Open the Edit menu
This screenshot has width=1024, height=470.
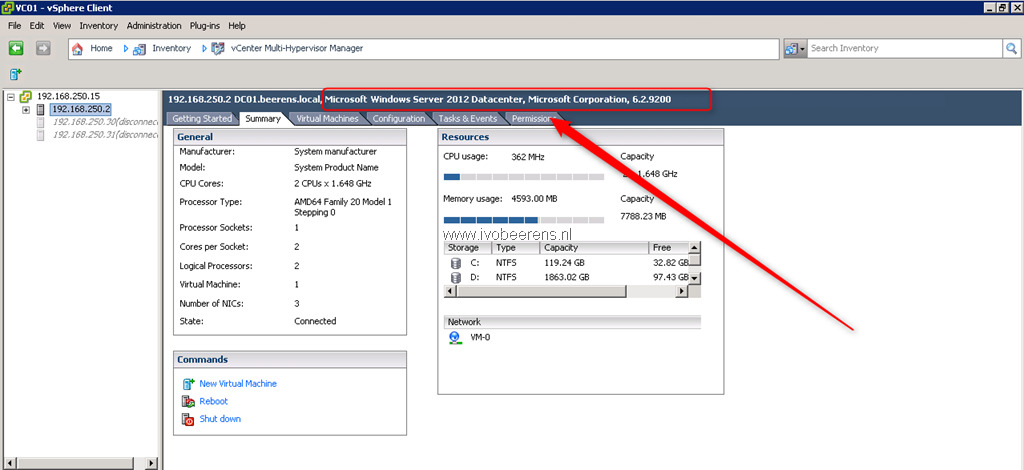(x=37, y=26)
